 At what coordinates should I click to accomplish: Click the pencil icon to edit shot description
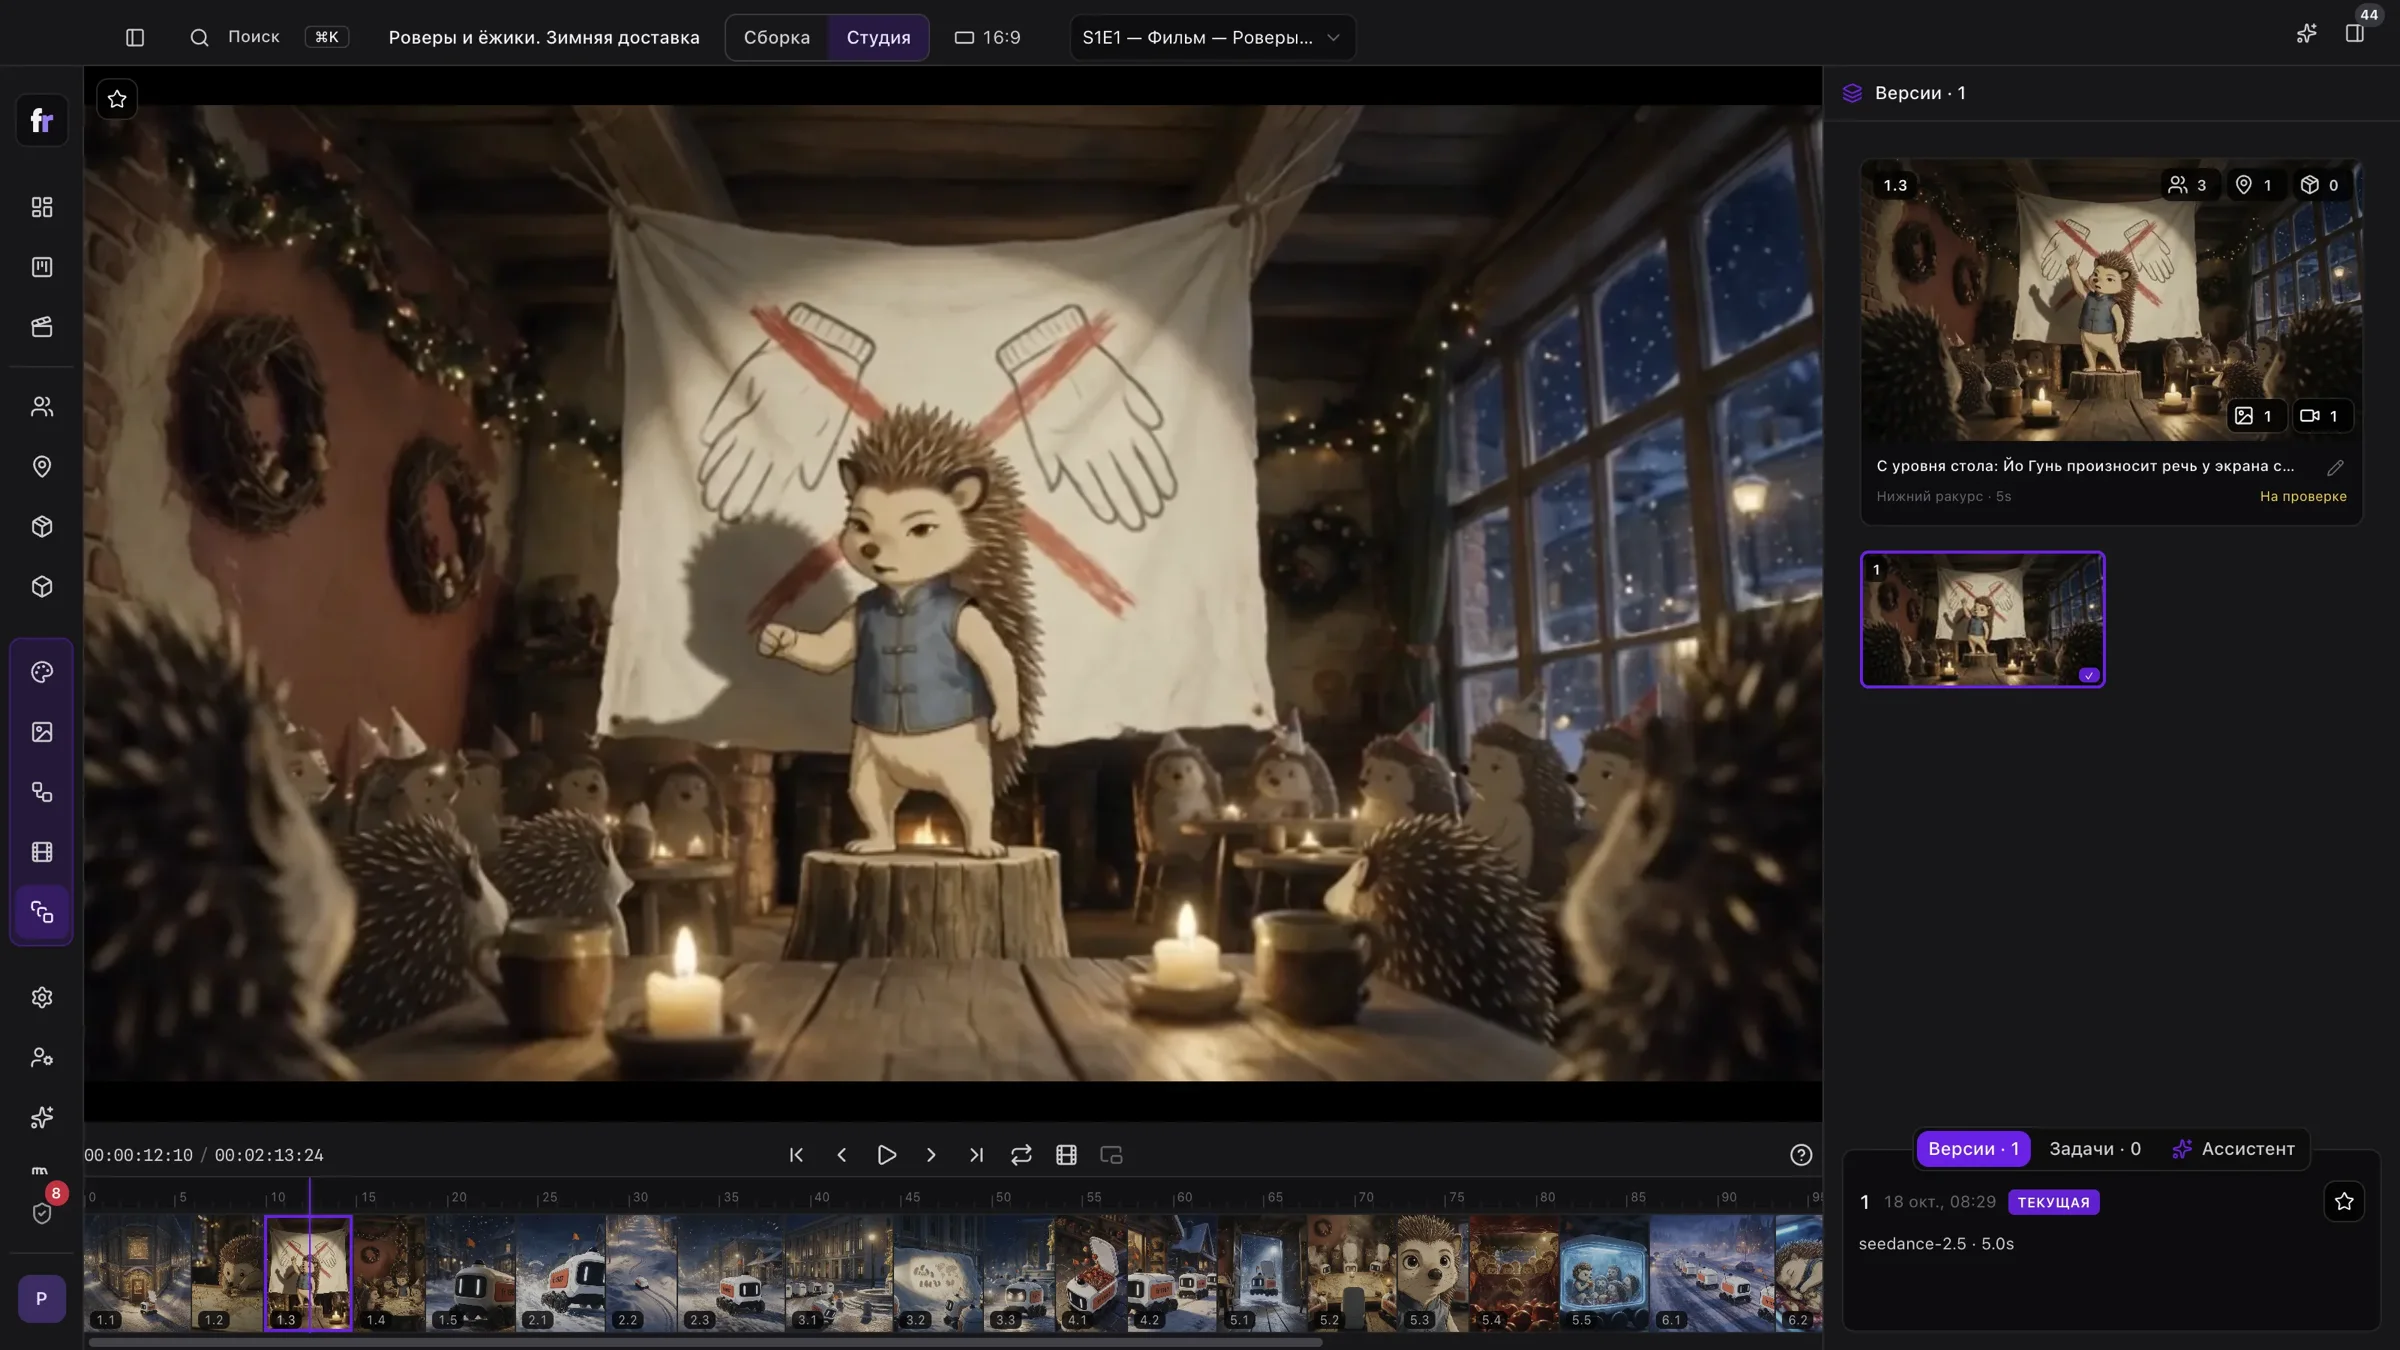2335,467
